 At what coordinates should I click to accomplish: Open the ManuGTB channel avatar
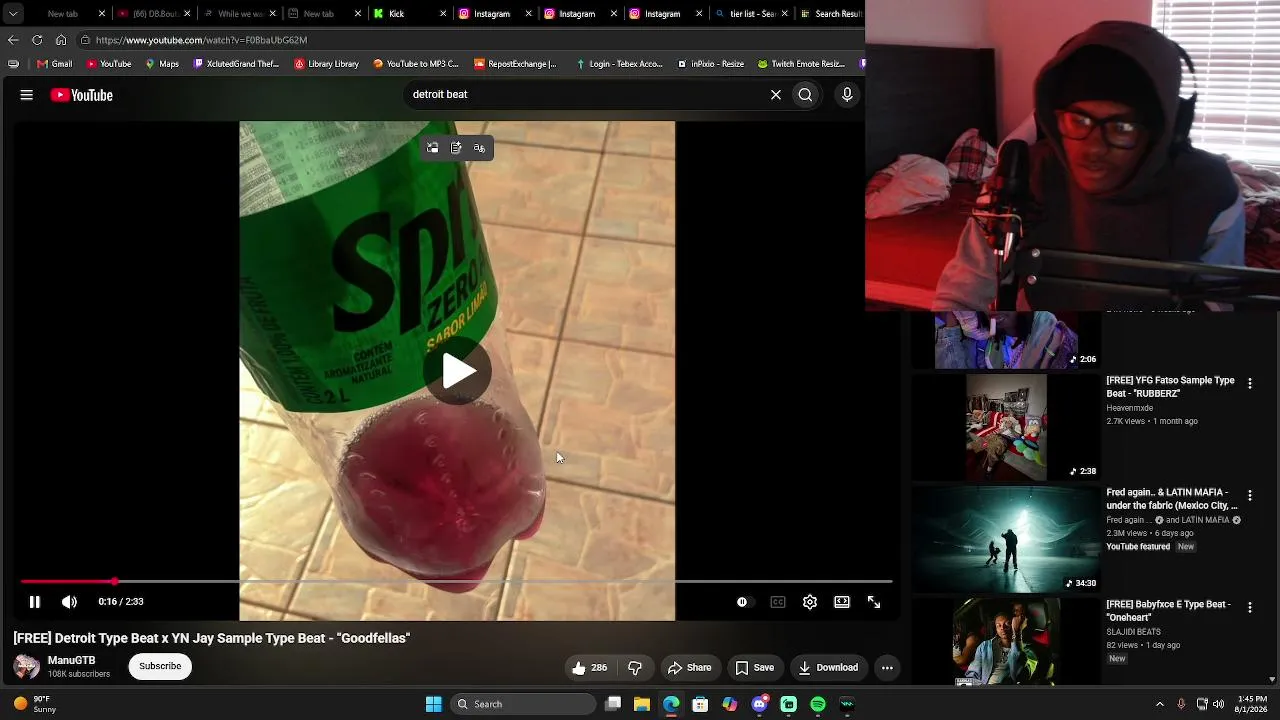[27, 667]
